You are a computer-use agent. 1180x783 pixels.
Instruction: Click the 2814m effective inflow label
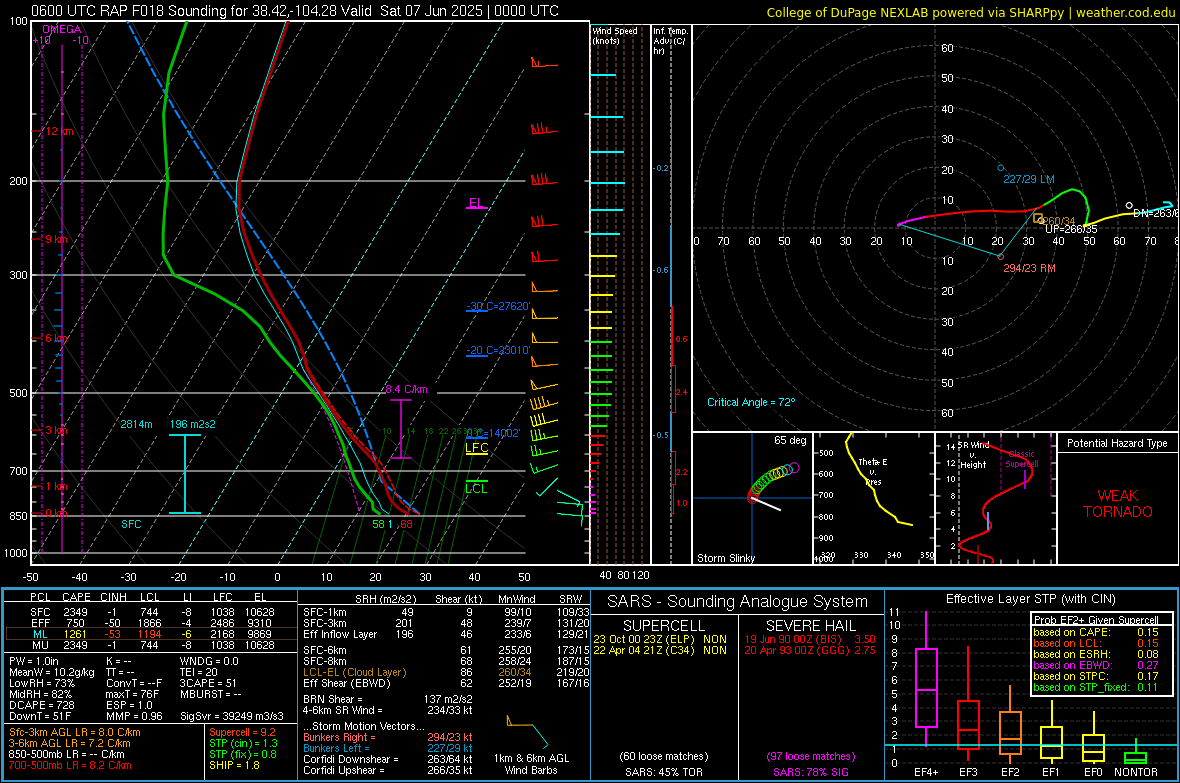click(x=136, y=425)
